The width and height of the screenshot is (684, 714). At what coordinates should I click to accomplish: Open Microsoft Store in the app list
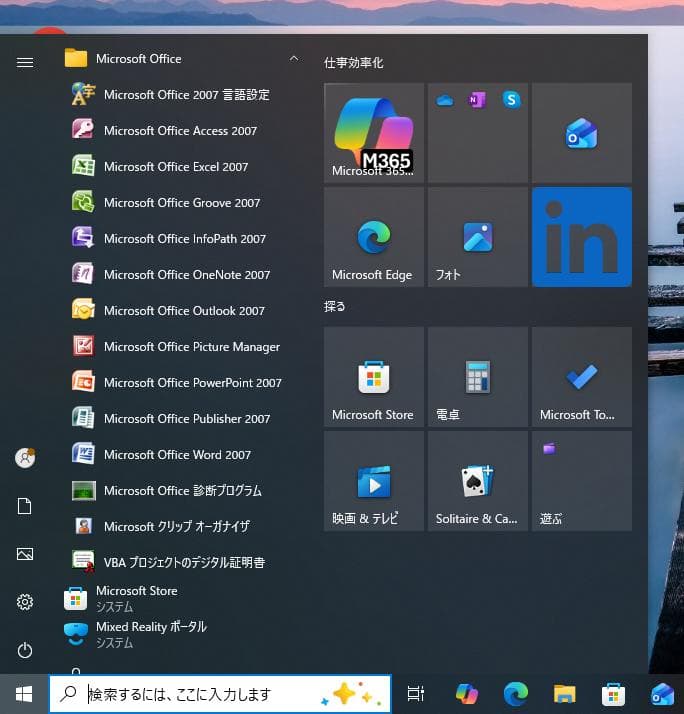[x=182, y=598]
